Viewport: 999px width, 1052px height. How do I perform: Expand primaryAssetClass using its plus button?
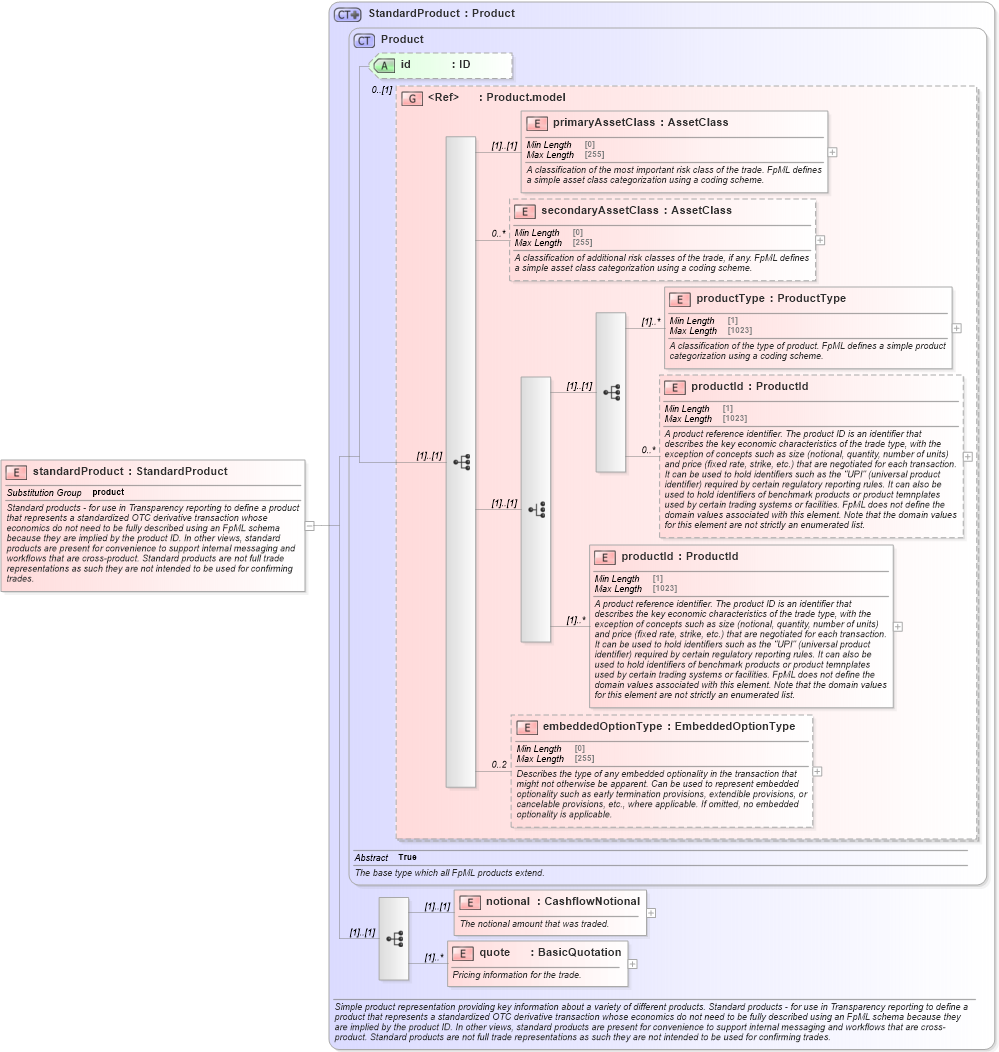pyautogui.click(x=831, y=152)
